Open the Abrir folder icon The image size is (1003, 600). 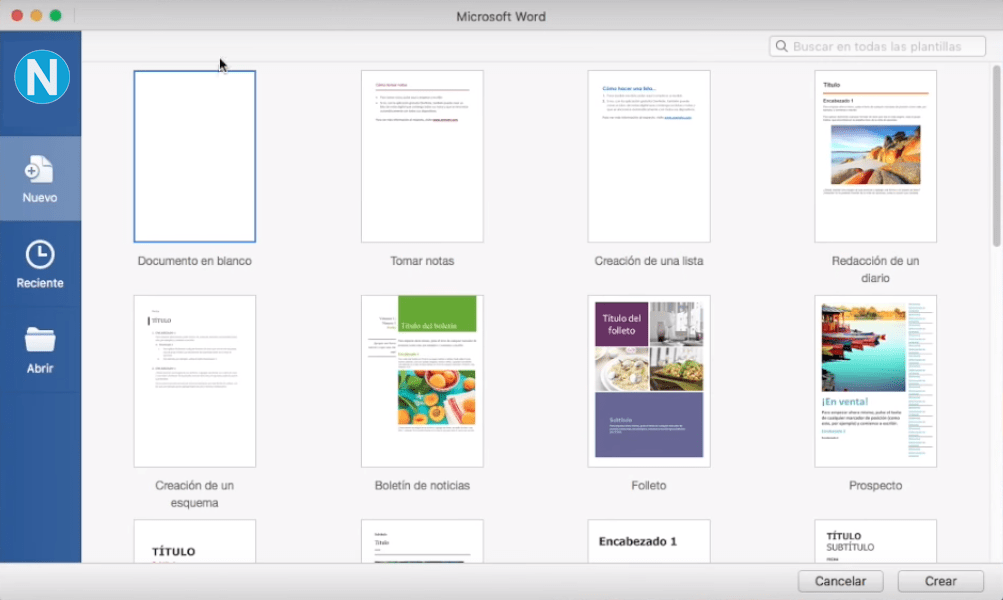(x=40, y=345)
